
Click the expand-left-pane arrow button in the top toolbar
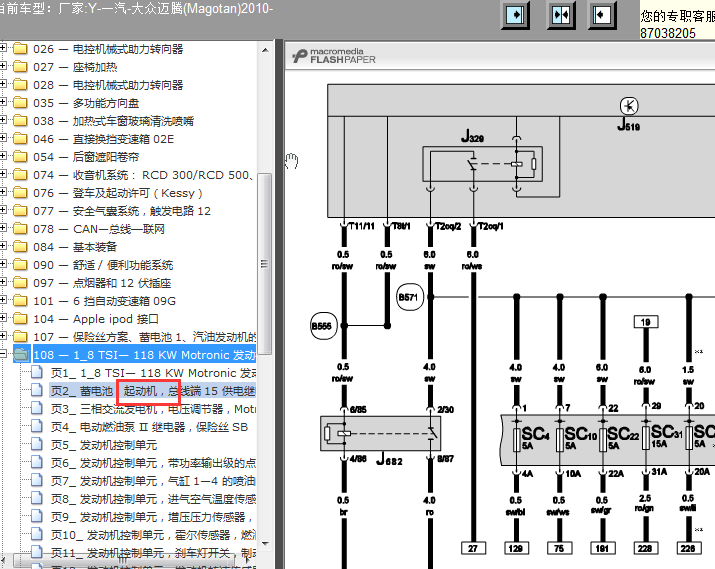[515, 16]
